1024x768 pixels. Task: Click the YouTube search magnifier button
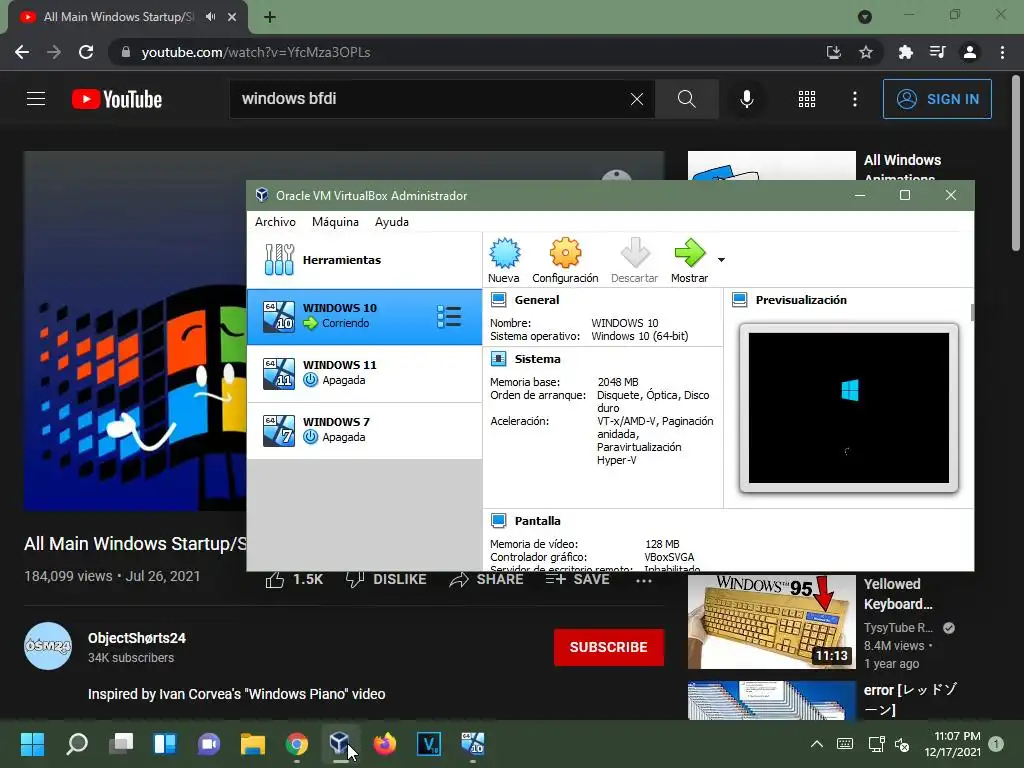click(686, 99)
